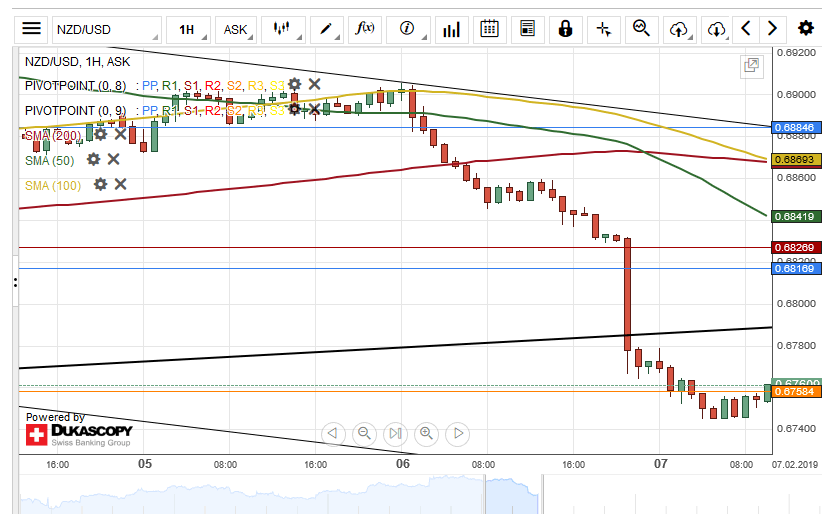
Task: Select the pencil drawing tools
Action: 326,29
